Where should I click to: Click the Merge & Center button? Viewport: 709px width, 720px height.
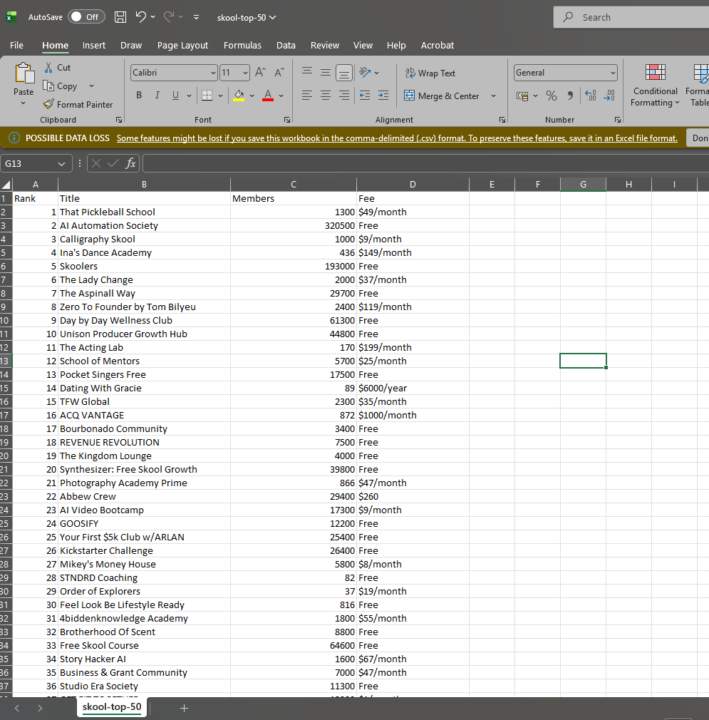[x=441, y=96]
